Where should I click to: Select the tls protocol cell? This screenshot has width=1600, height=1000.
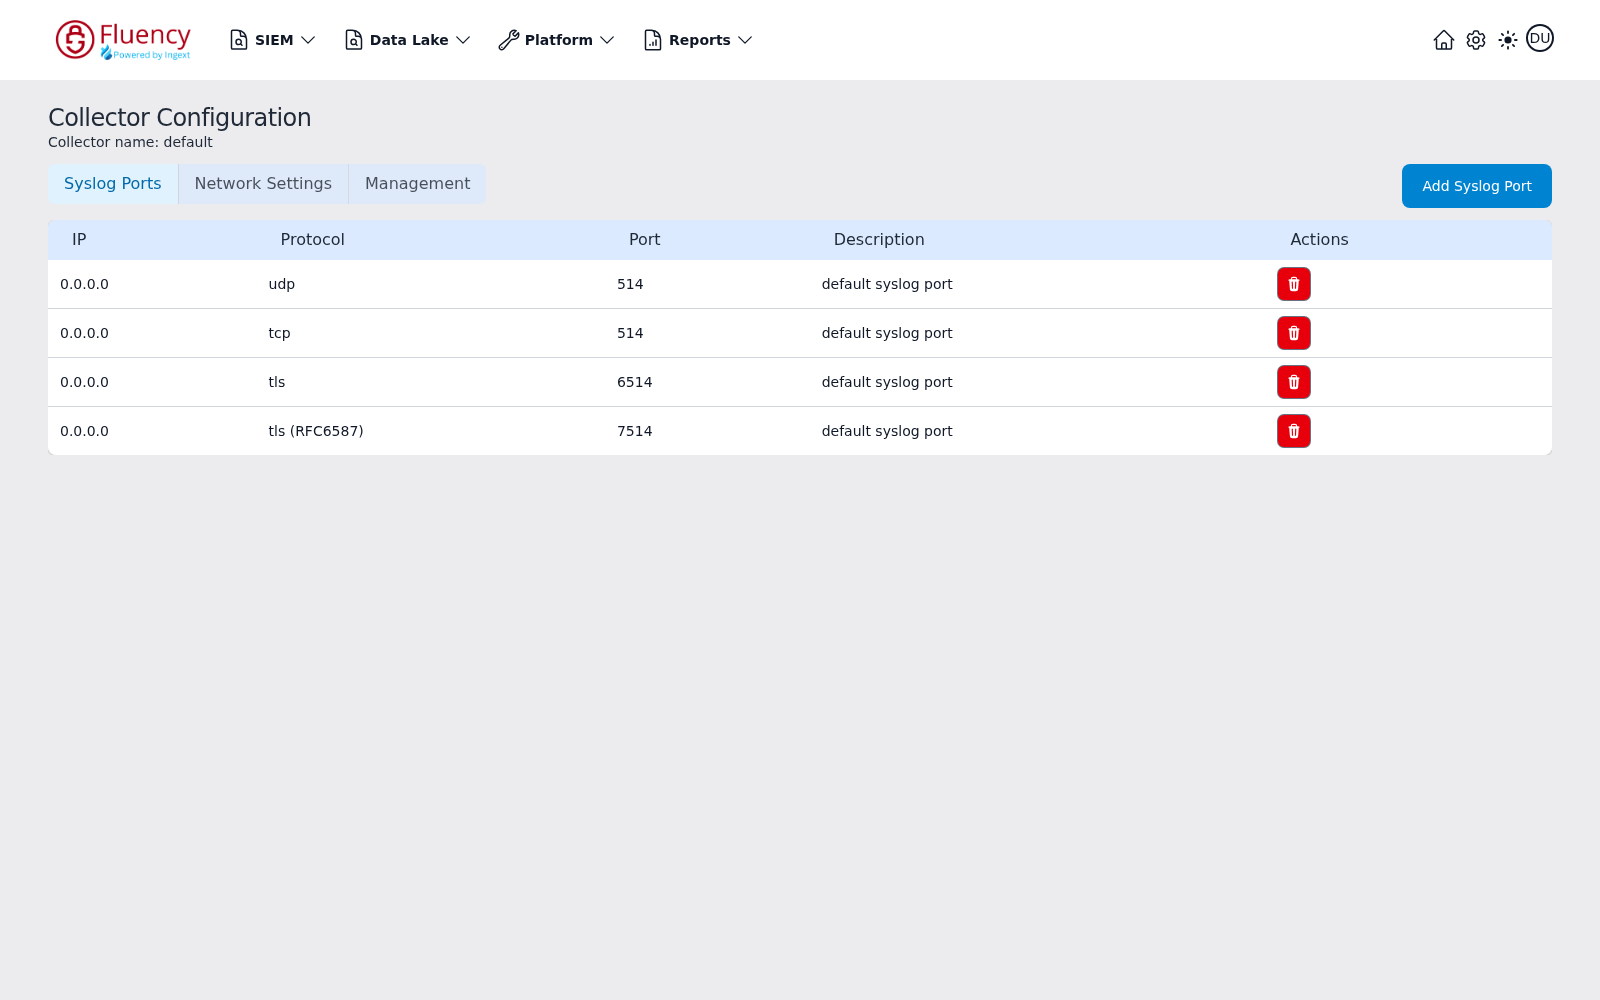[277, 382]
